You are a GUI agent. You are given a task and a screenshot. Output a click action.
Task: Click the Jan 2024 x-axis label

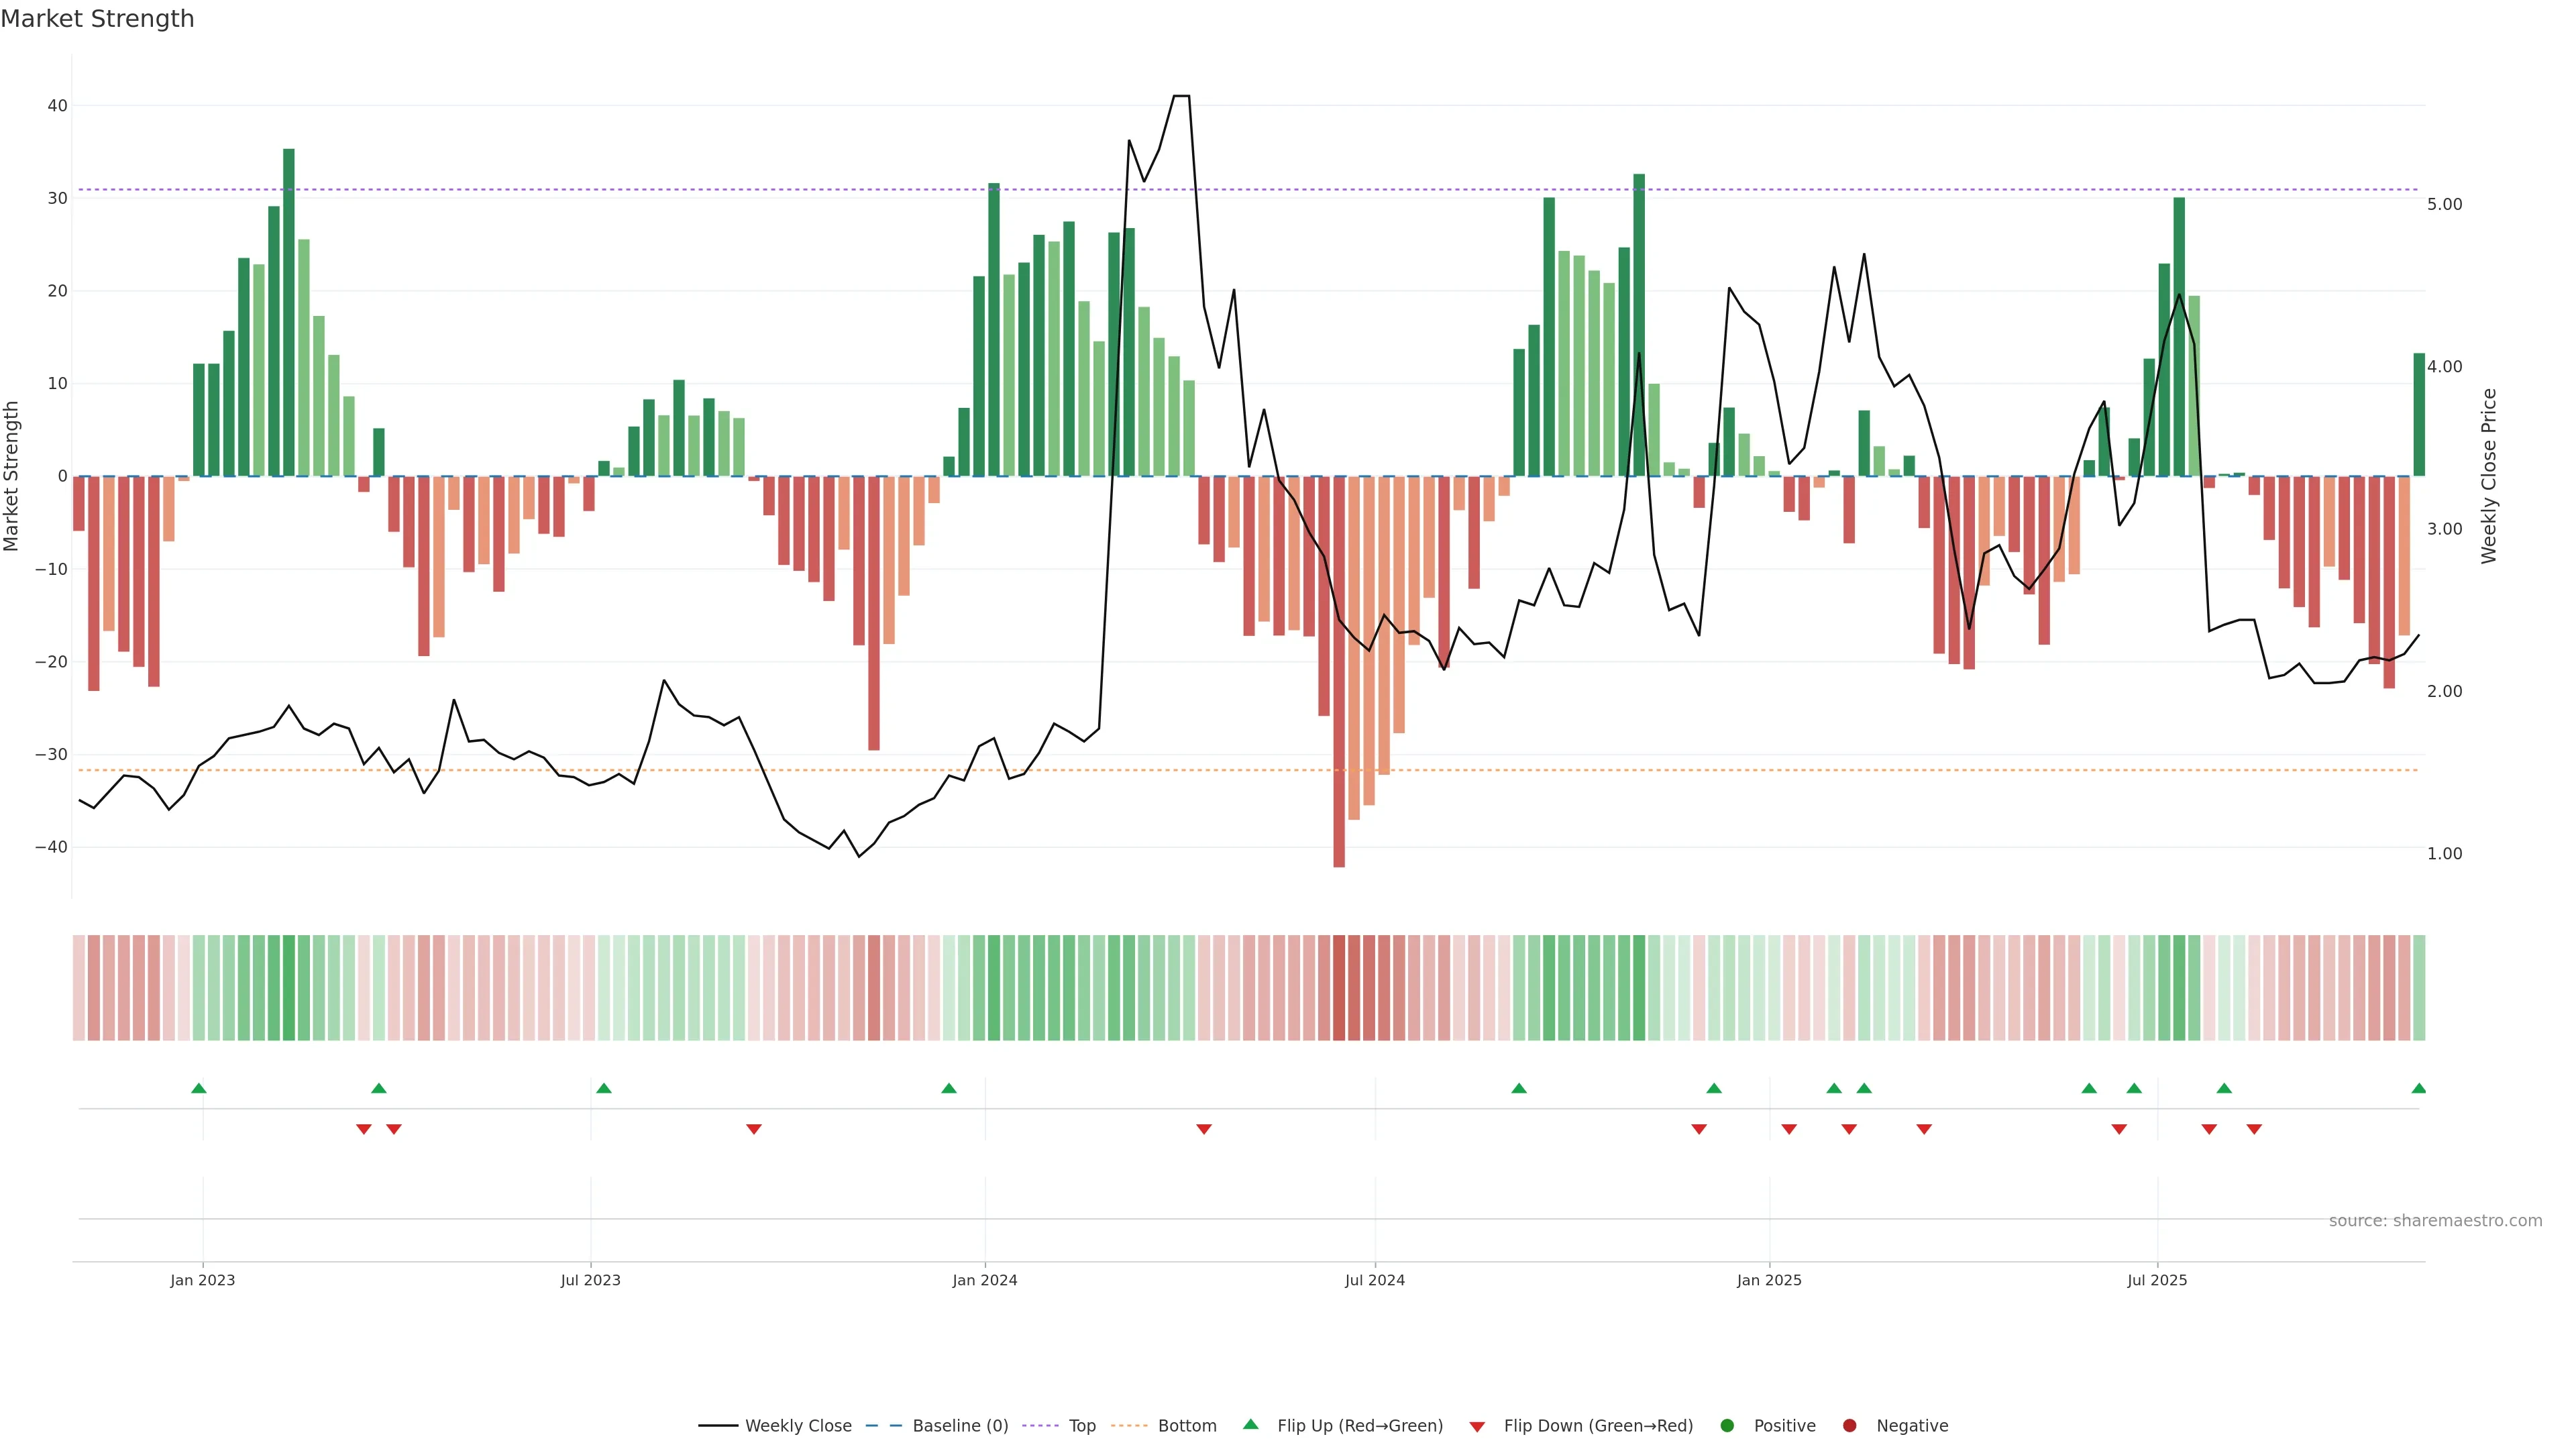pos(985,1280)
